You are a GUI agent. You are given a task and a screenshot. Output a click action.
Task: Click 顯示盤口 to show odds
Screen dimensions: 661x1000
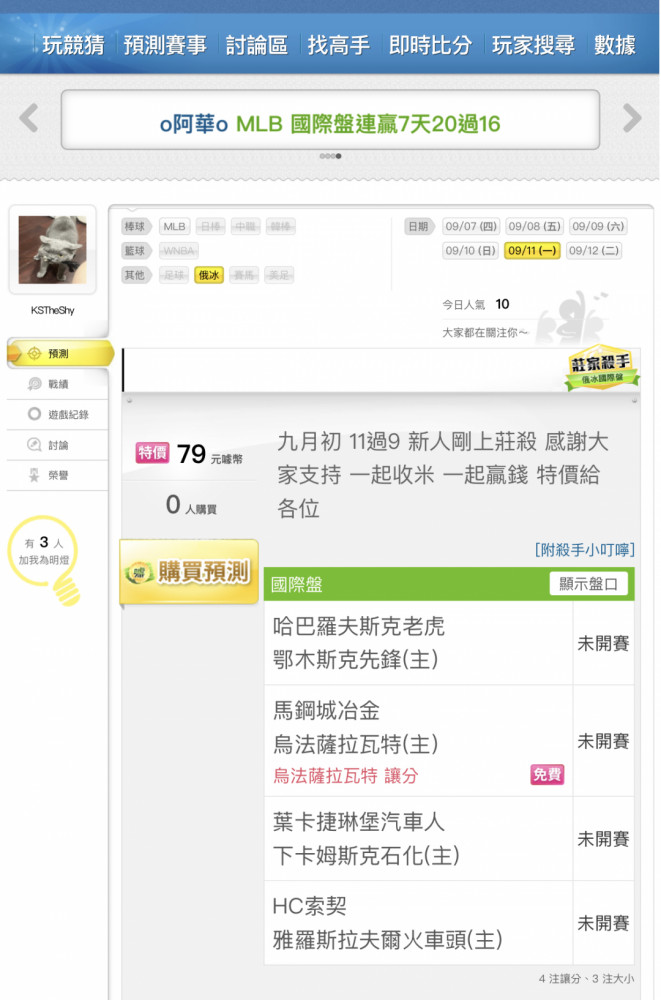[588, 584]
